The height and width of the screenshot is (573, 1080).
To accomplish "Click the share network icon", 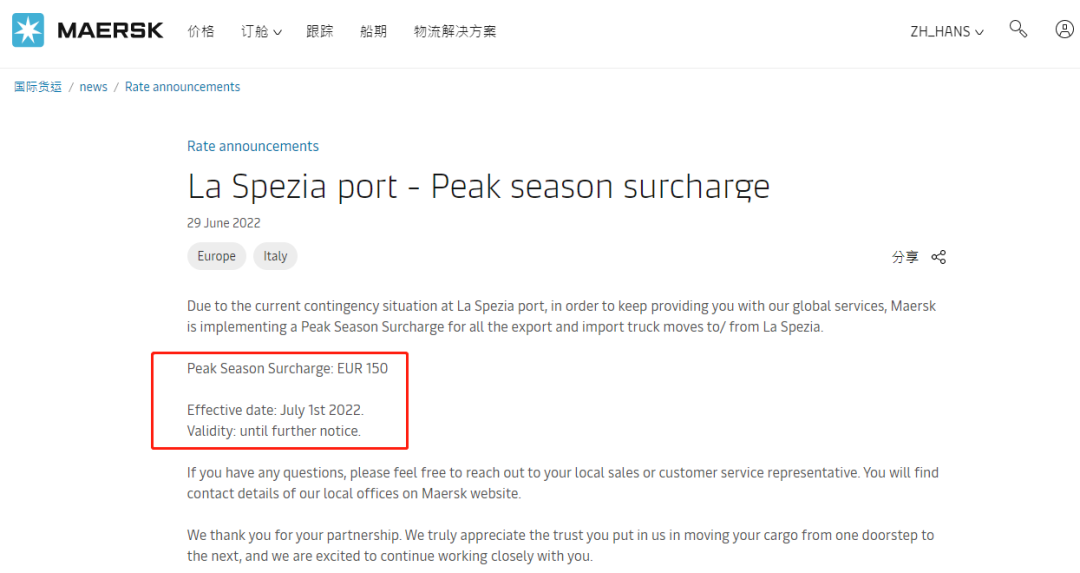I will pos(938,257).
